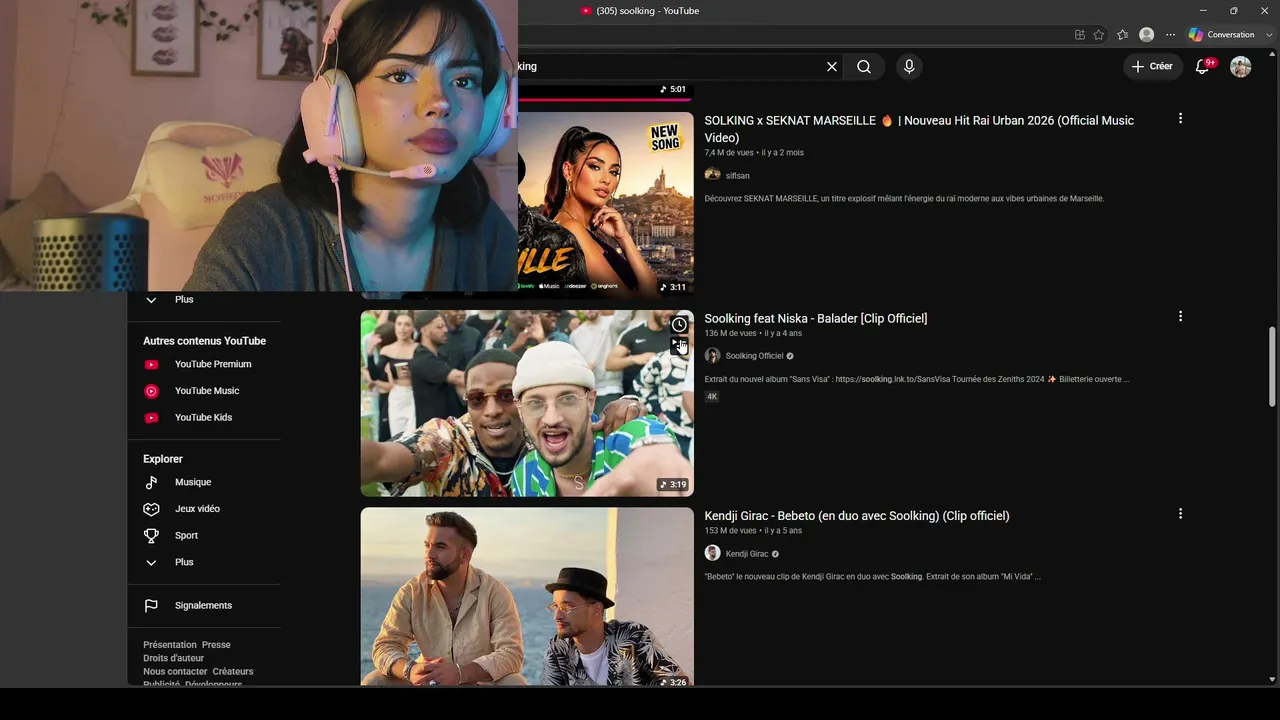Add this page to browser favorites

coord(1099,35)
